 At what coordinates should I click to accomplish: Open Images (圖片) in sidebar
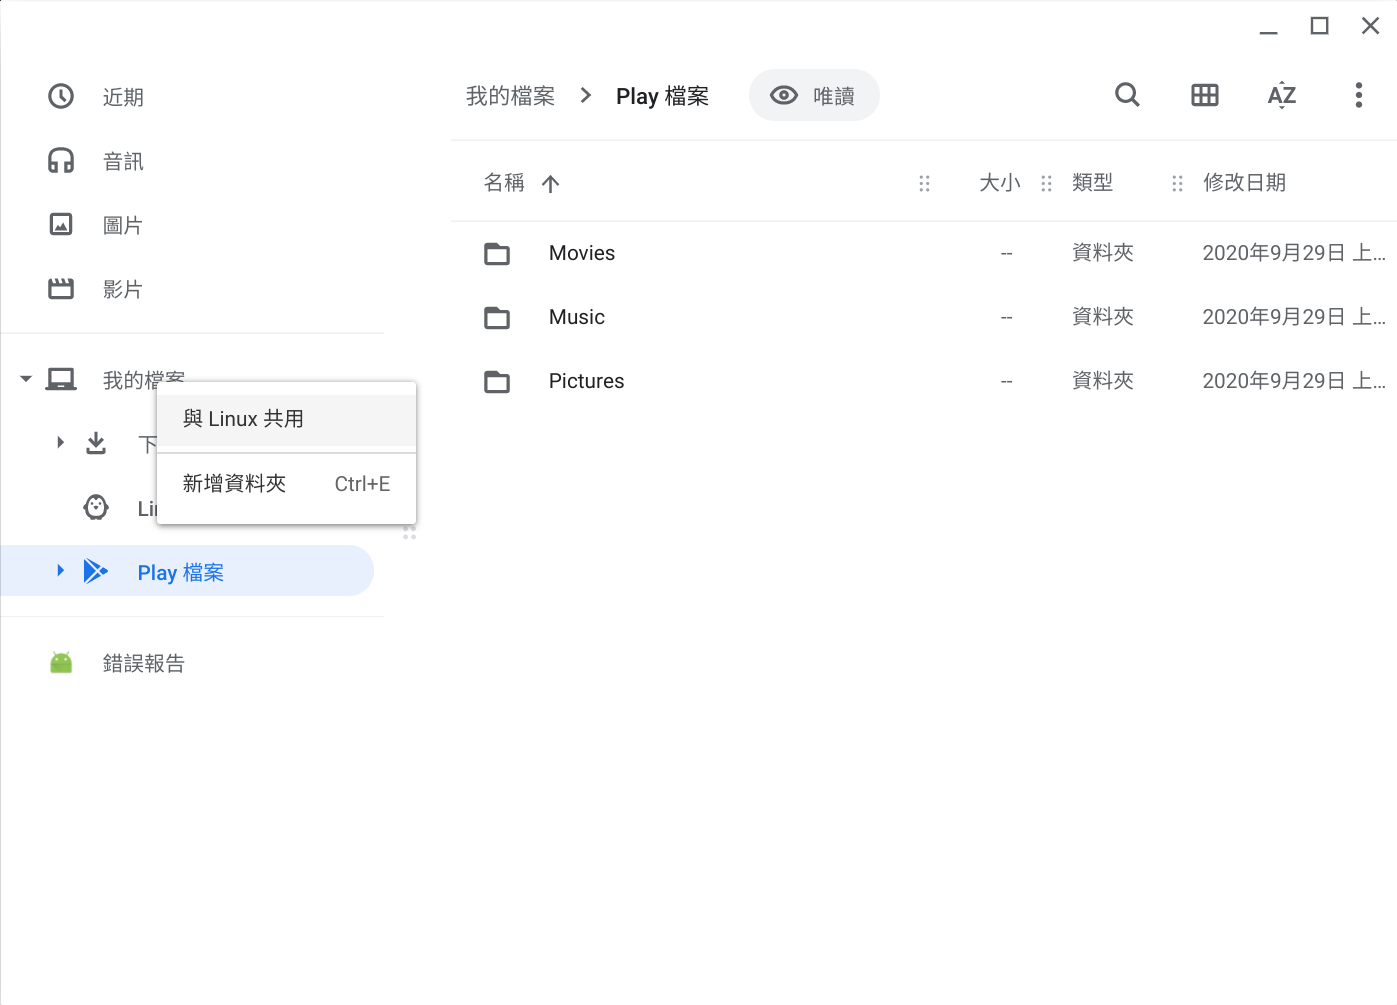coord(123,225)
